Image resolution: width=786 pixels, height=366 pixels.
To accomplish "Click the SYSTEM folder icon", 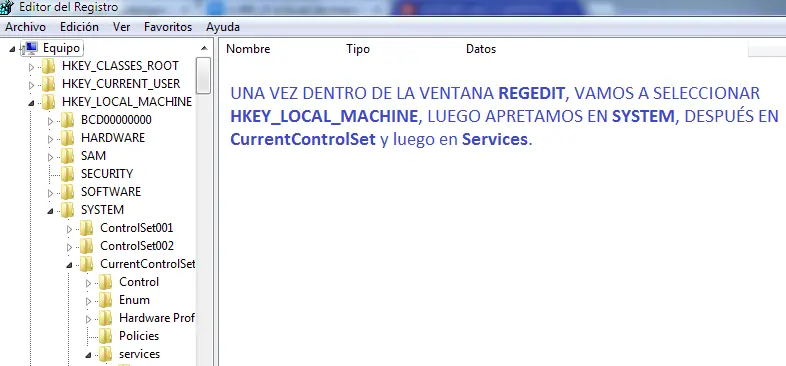I will pyautogui.click(x=68, y=210).
